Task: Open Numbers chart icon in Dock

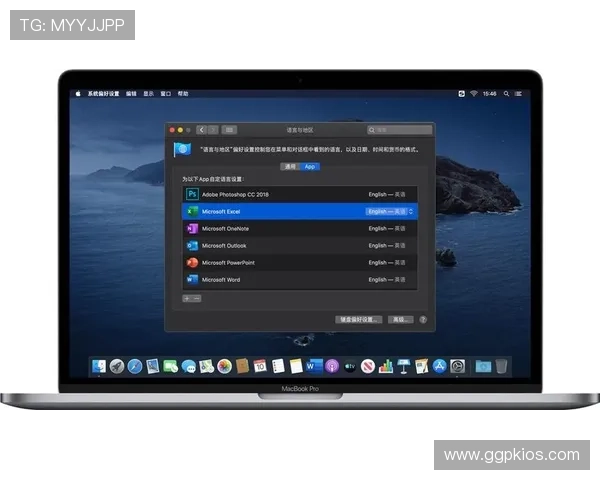Action: click(386, 366)
